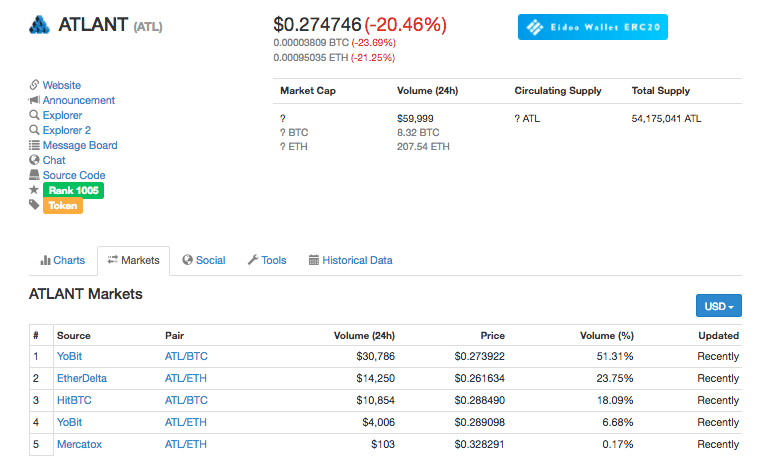Click the link icon beside Website
Screen dimensions: 759x462
34,85
